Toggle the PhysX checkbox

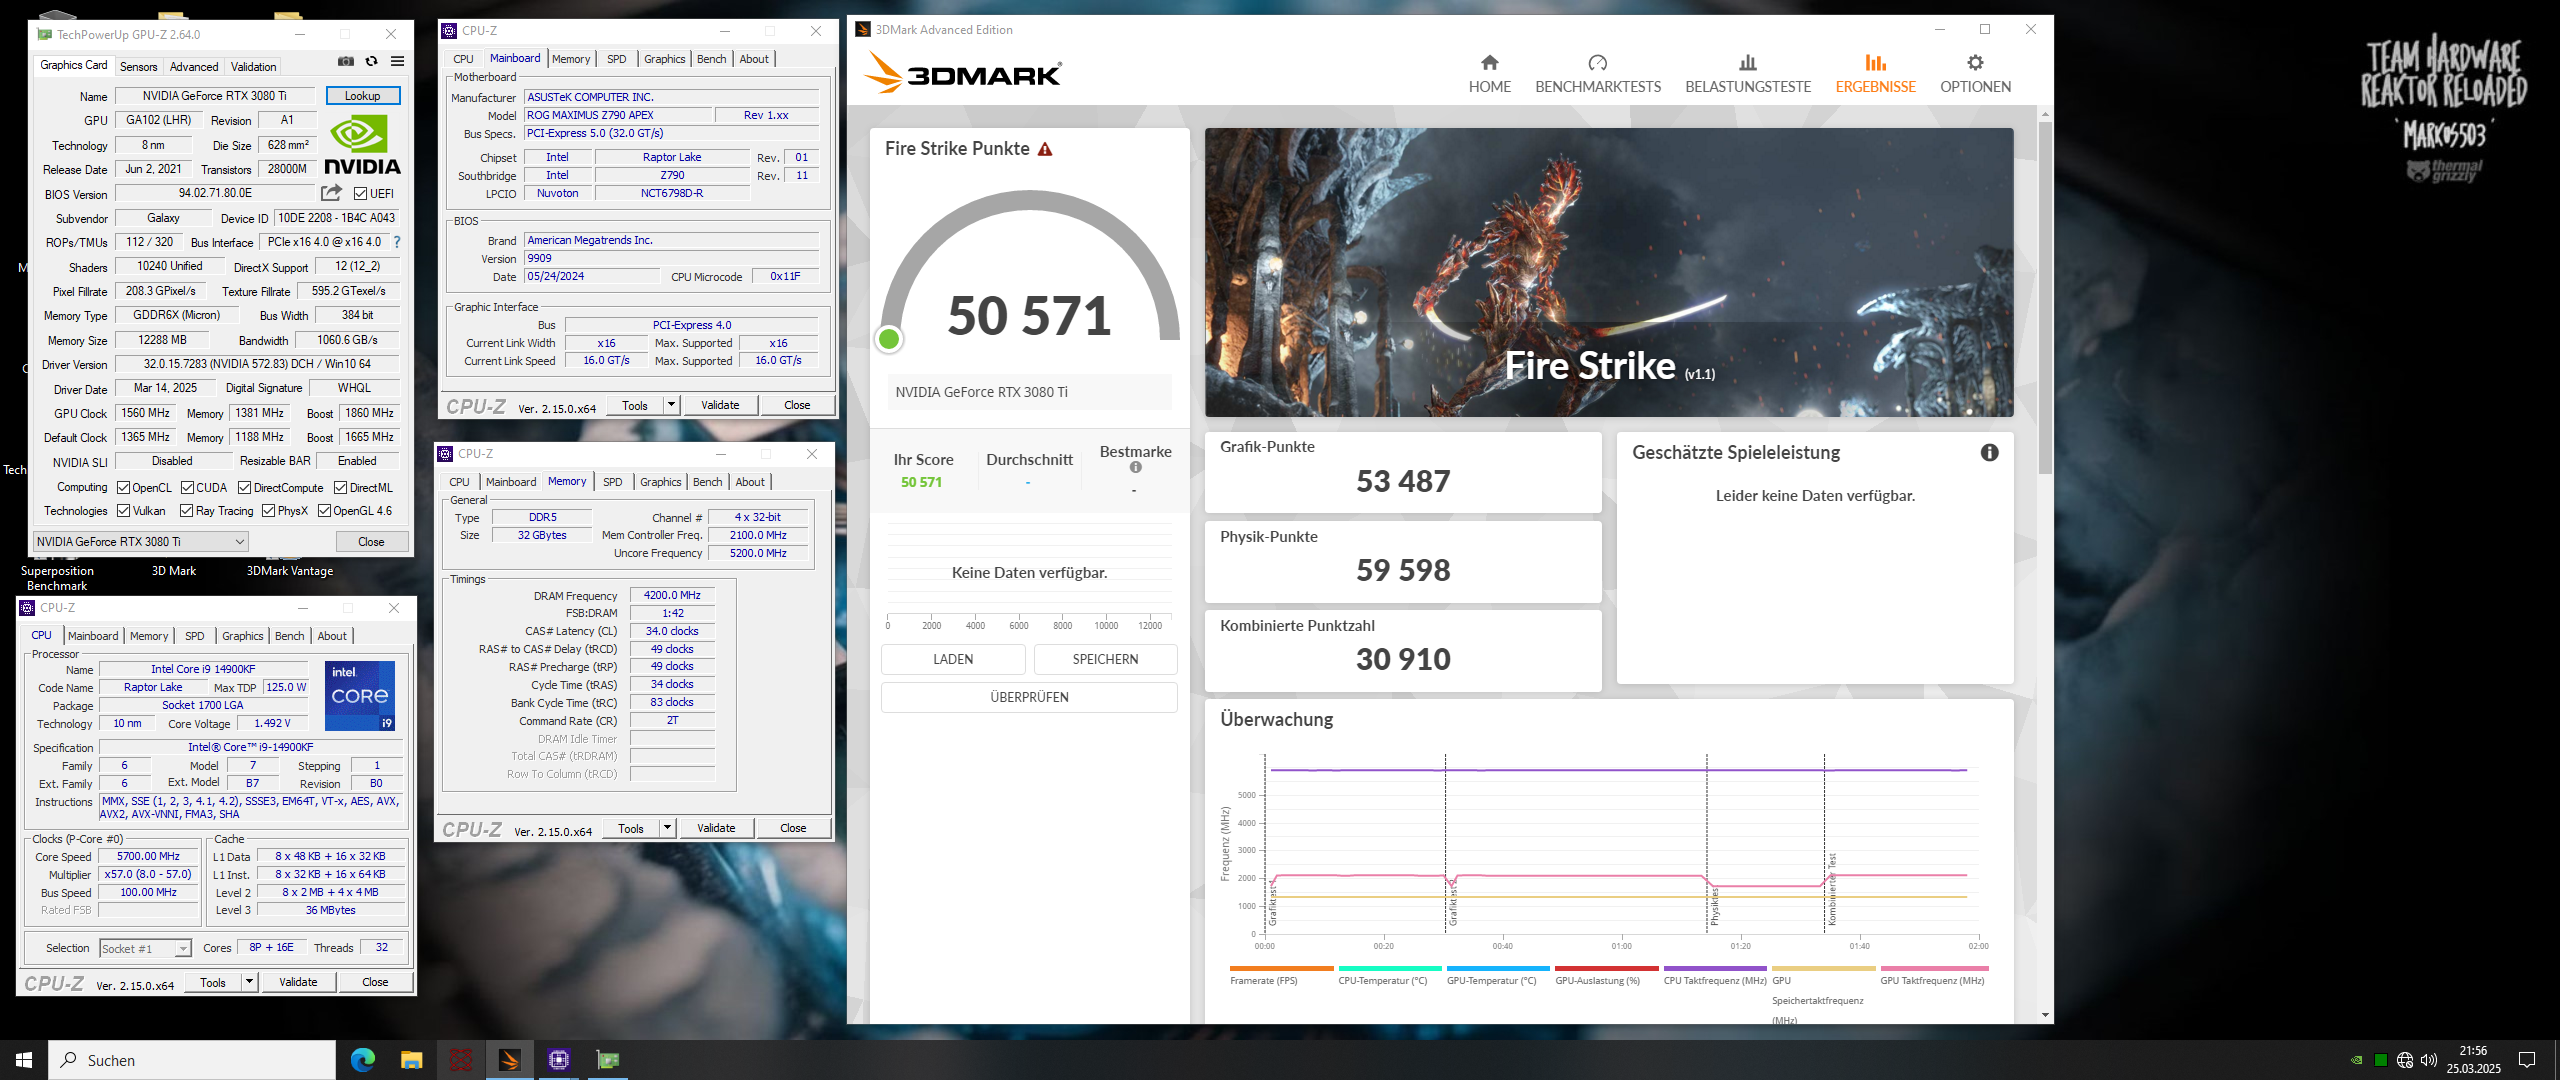coord(268,511)
